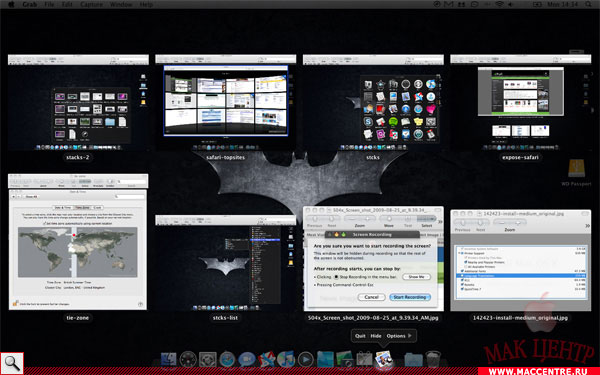Click the menu bar clock

562,4
